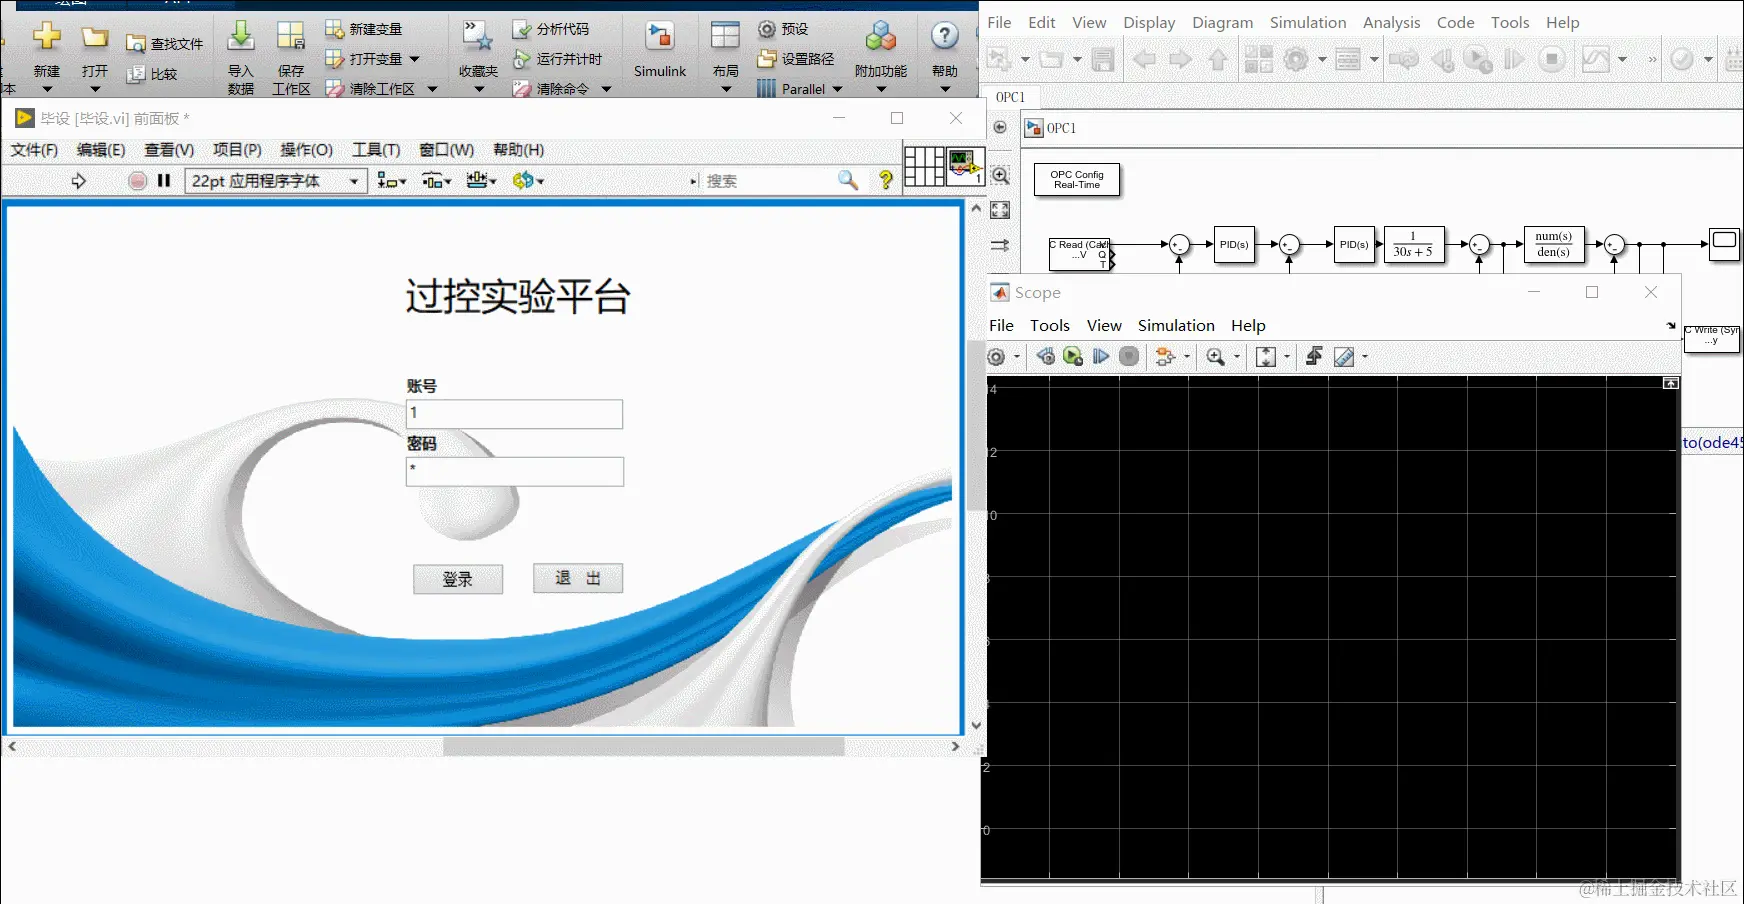The height and width of the screenshot is (904, 1744).
Task: Click 分析代码 (Analyze Code) in MATLAB toolstrip
Action: pyautogui.click(x=551, y=29)
